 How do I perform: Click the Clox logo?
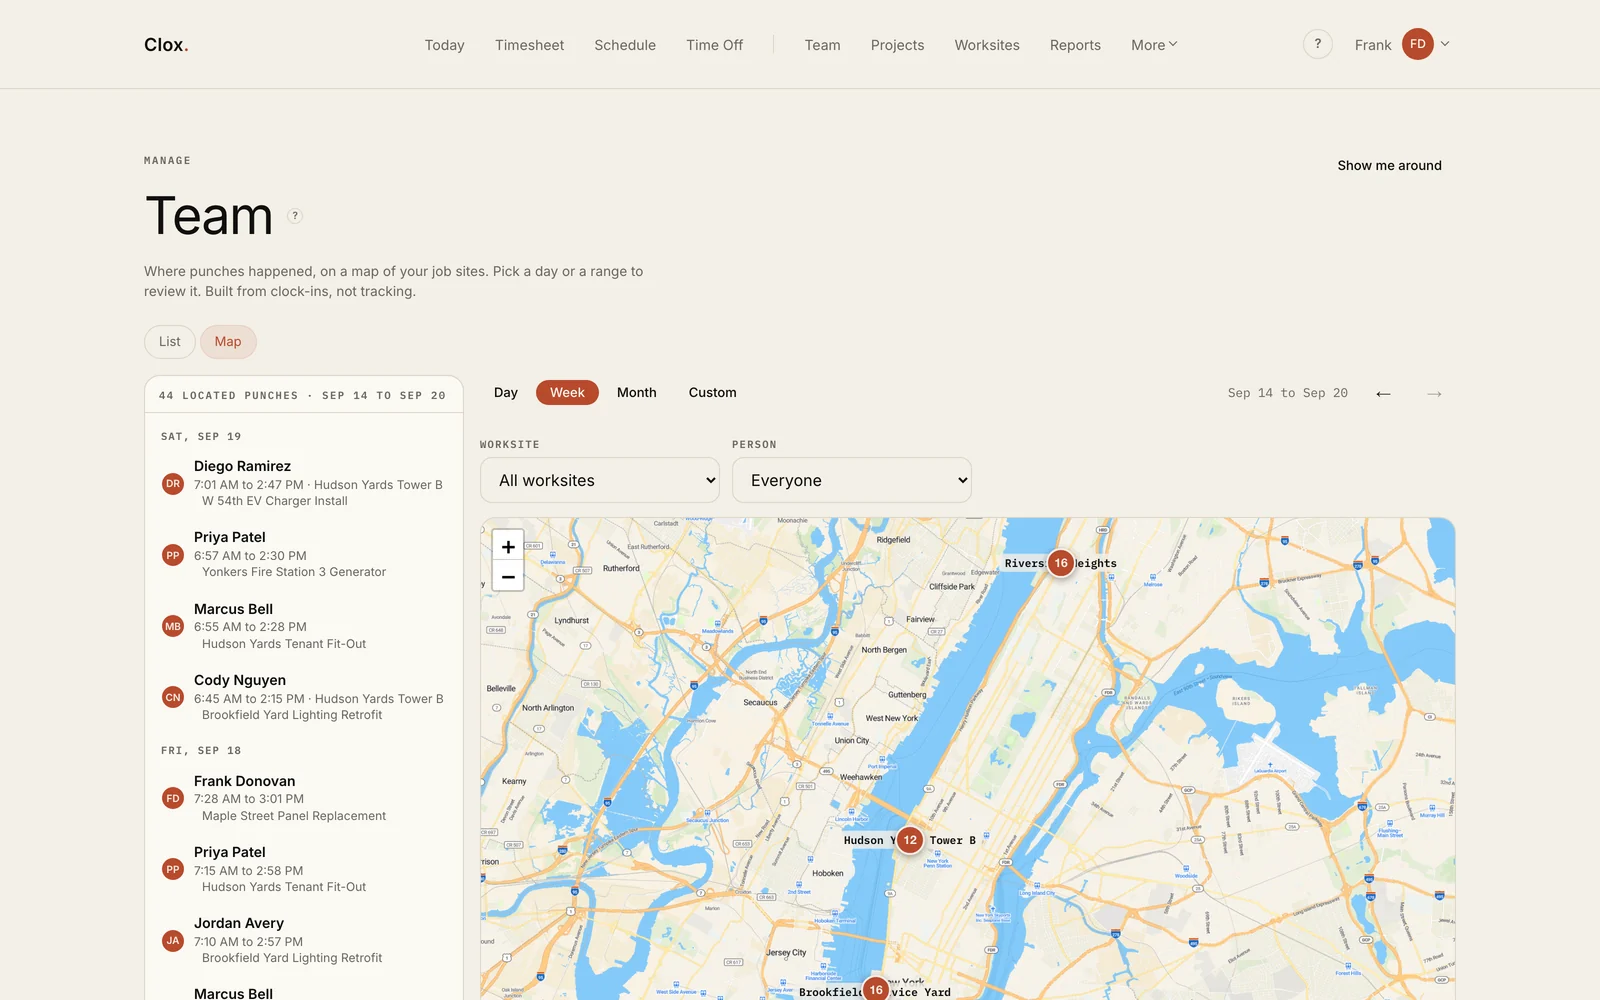point(166,45)
